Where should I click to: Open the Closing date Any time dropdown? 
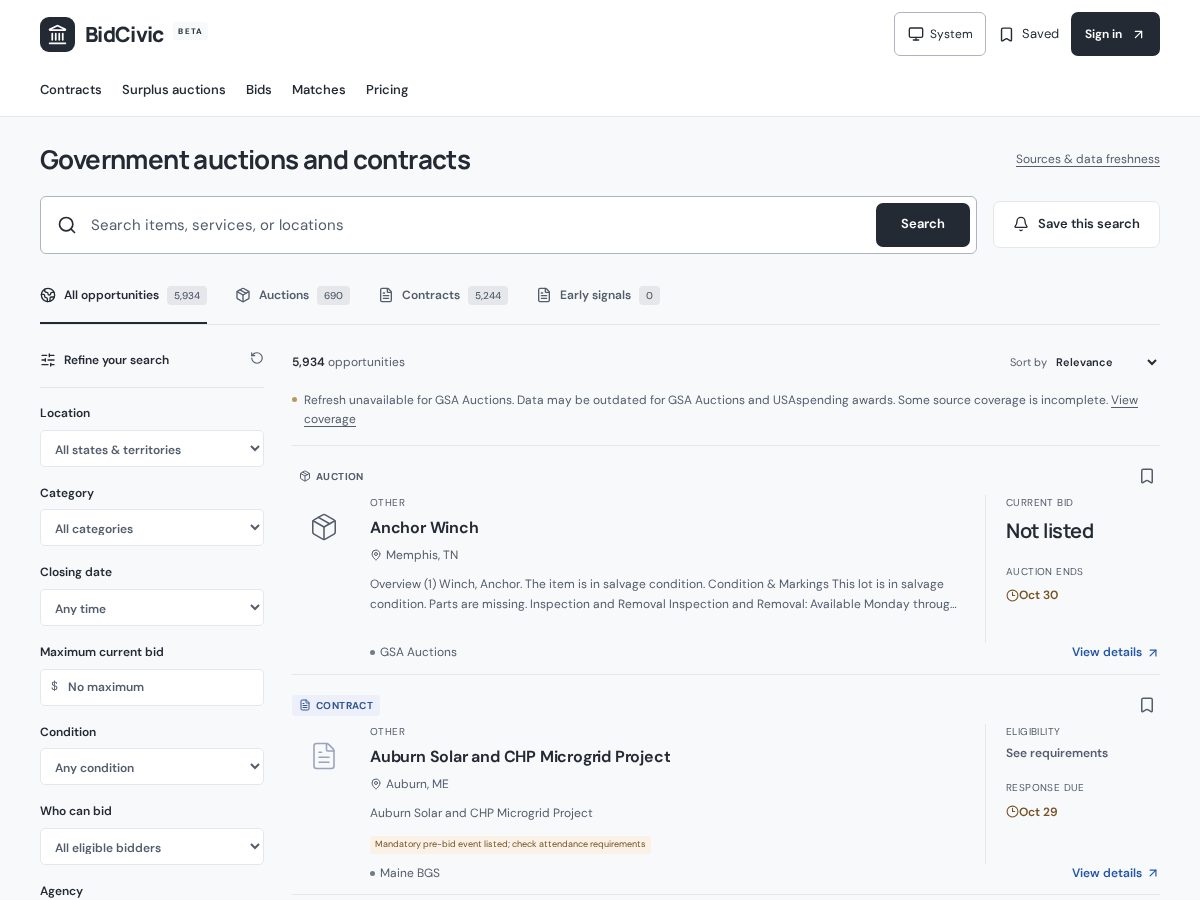pyautogui.click(x=152, y=608)
